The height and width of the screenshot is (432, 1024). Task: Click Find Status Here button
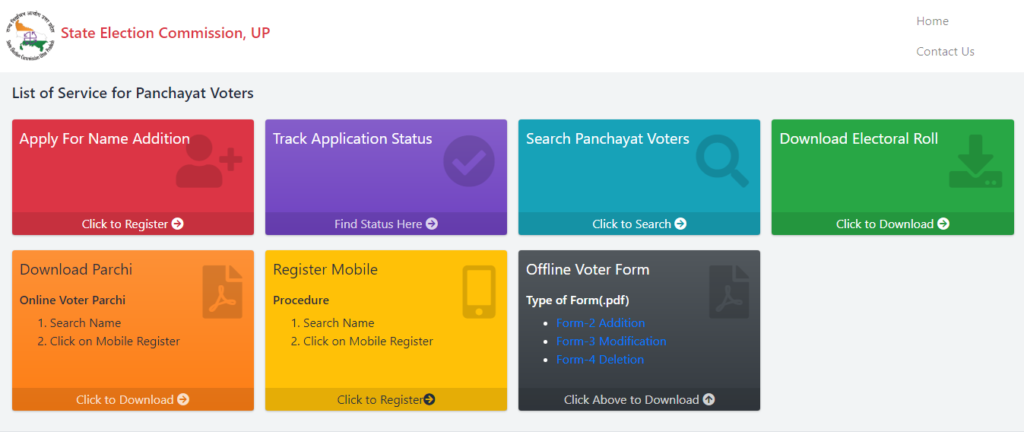[386, 224]
